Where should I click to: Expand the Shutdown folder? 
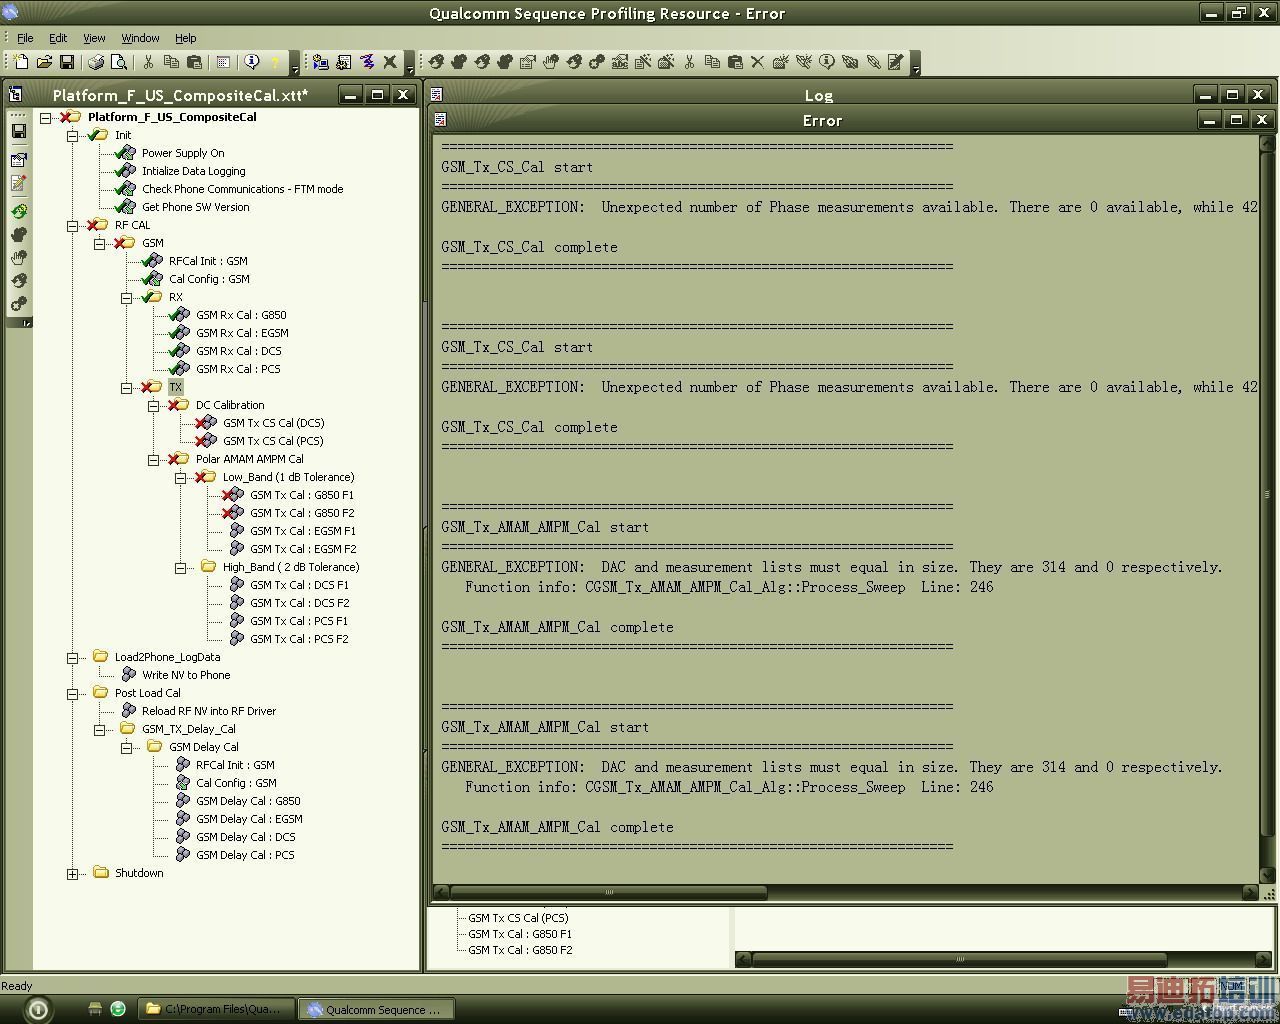point(73,873)
